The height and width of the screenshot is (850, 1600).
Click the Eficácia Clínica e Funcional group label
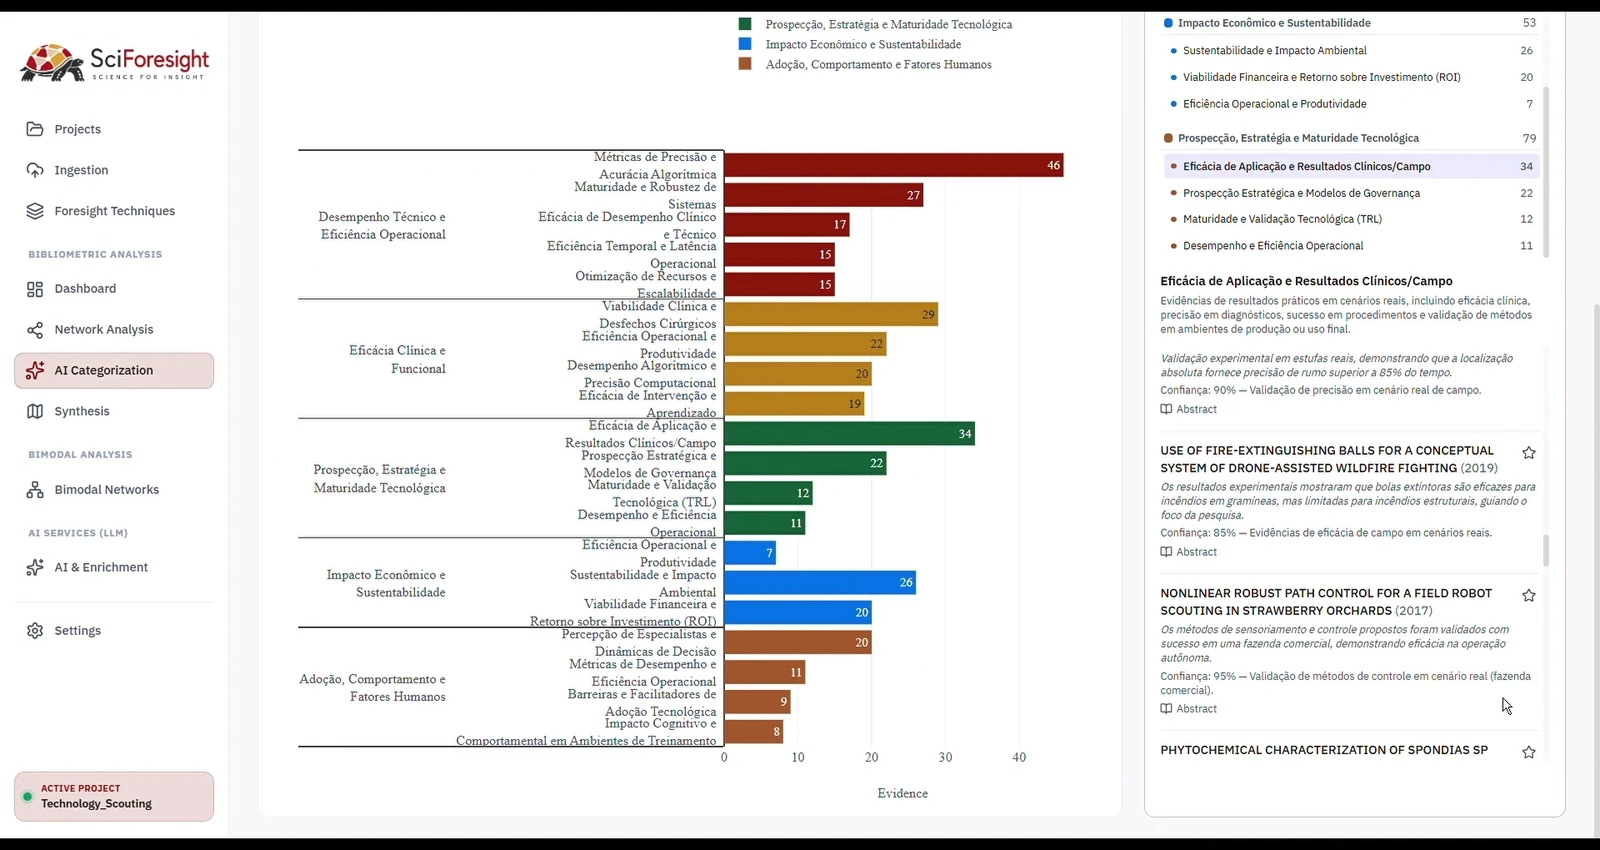click(397, 360)
